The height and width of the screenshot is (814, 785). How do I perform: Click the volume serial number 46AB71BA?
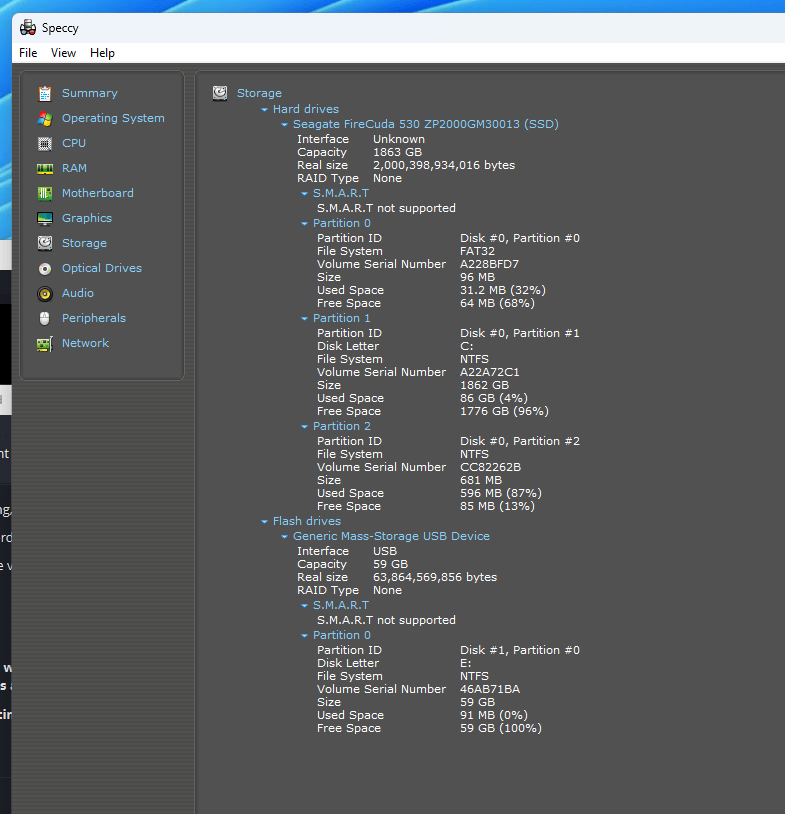pyautogui.click(x=490, y=689)
